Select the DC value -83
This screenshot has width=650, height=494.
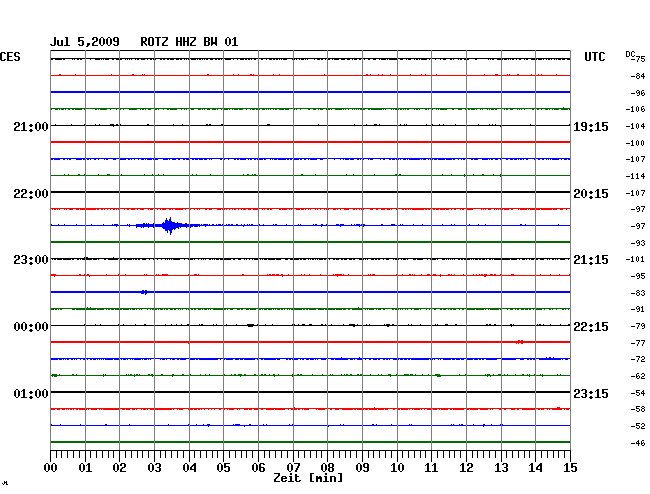click(x=638, y=293)
